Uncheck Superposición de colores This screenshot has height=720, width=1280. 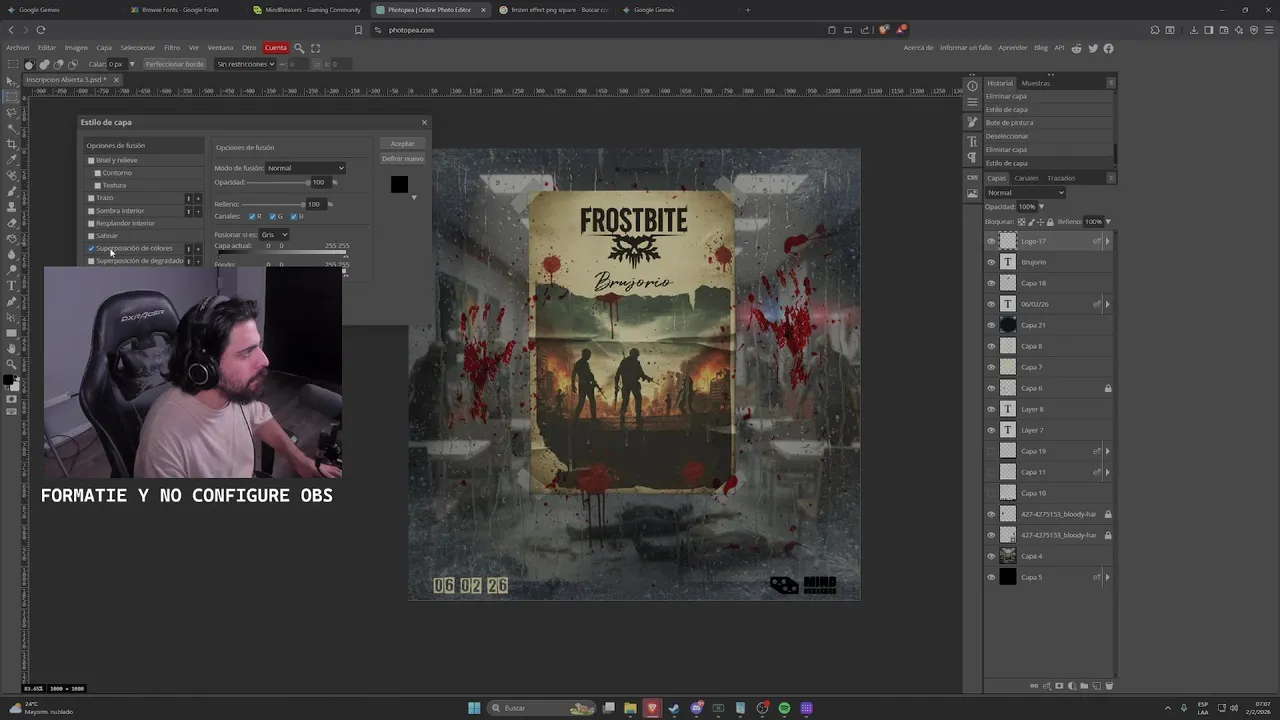pos(91,248)
